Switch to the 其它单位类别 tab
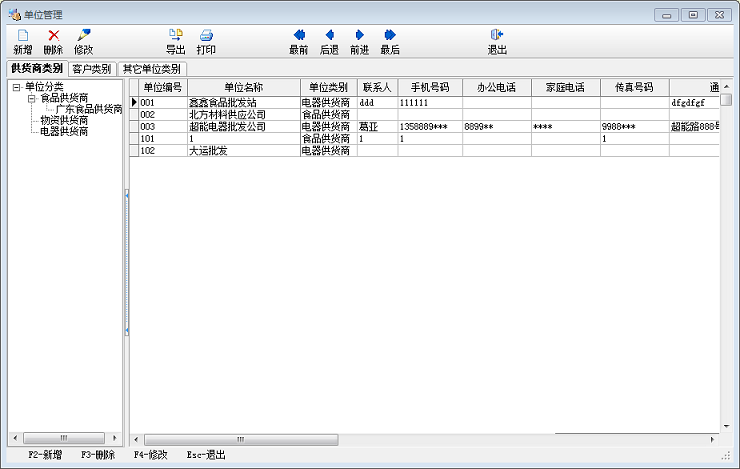The image size is (740, 469). [x=152, y=69]
